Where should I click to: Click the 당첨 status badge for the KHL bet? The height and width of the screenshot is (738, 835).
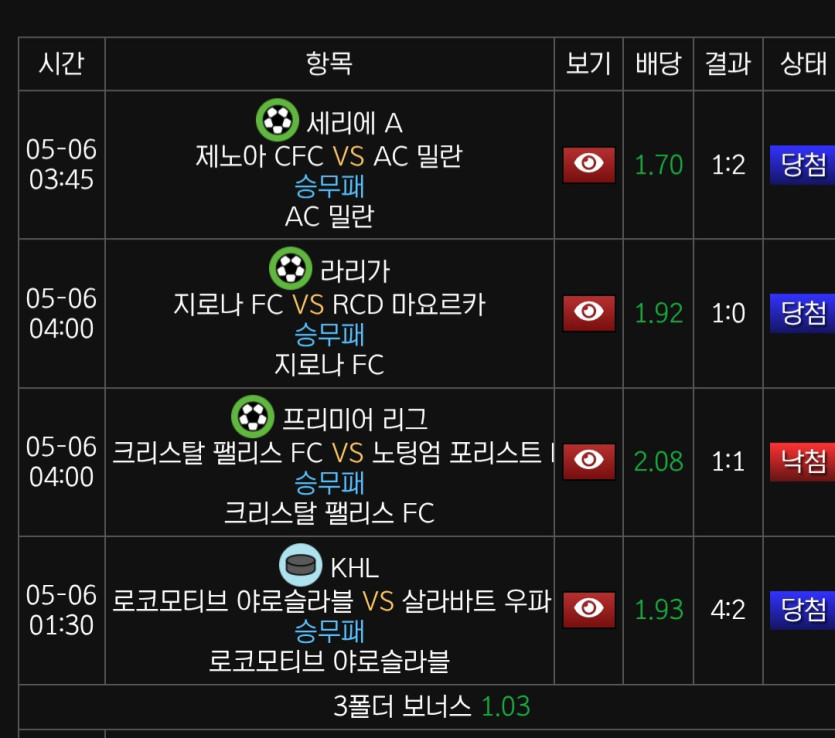coord(802,609)
